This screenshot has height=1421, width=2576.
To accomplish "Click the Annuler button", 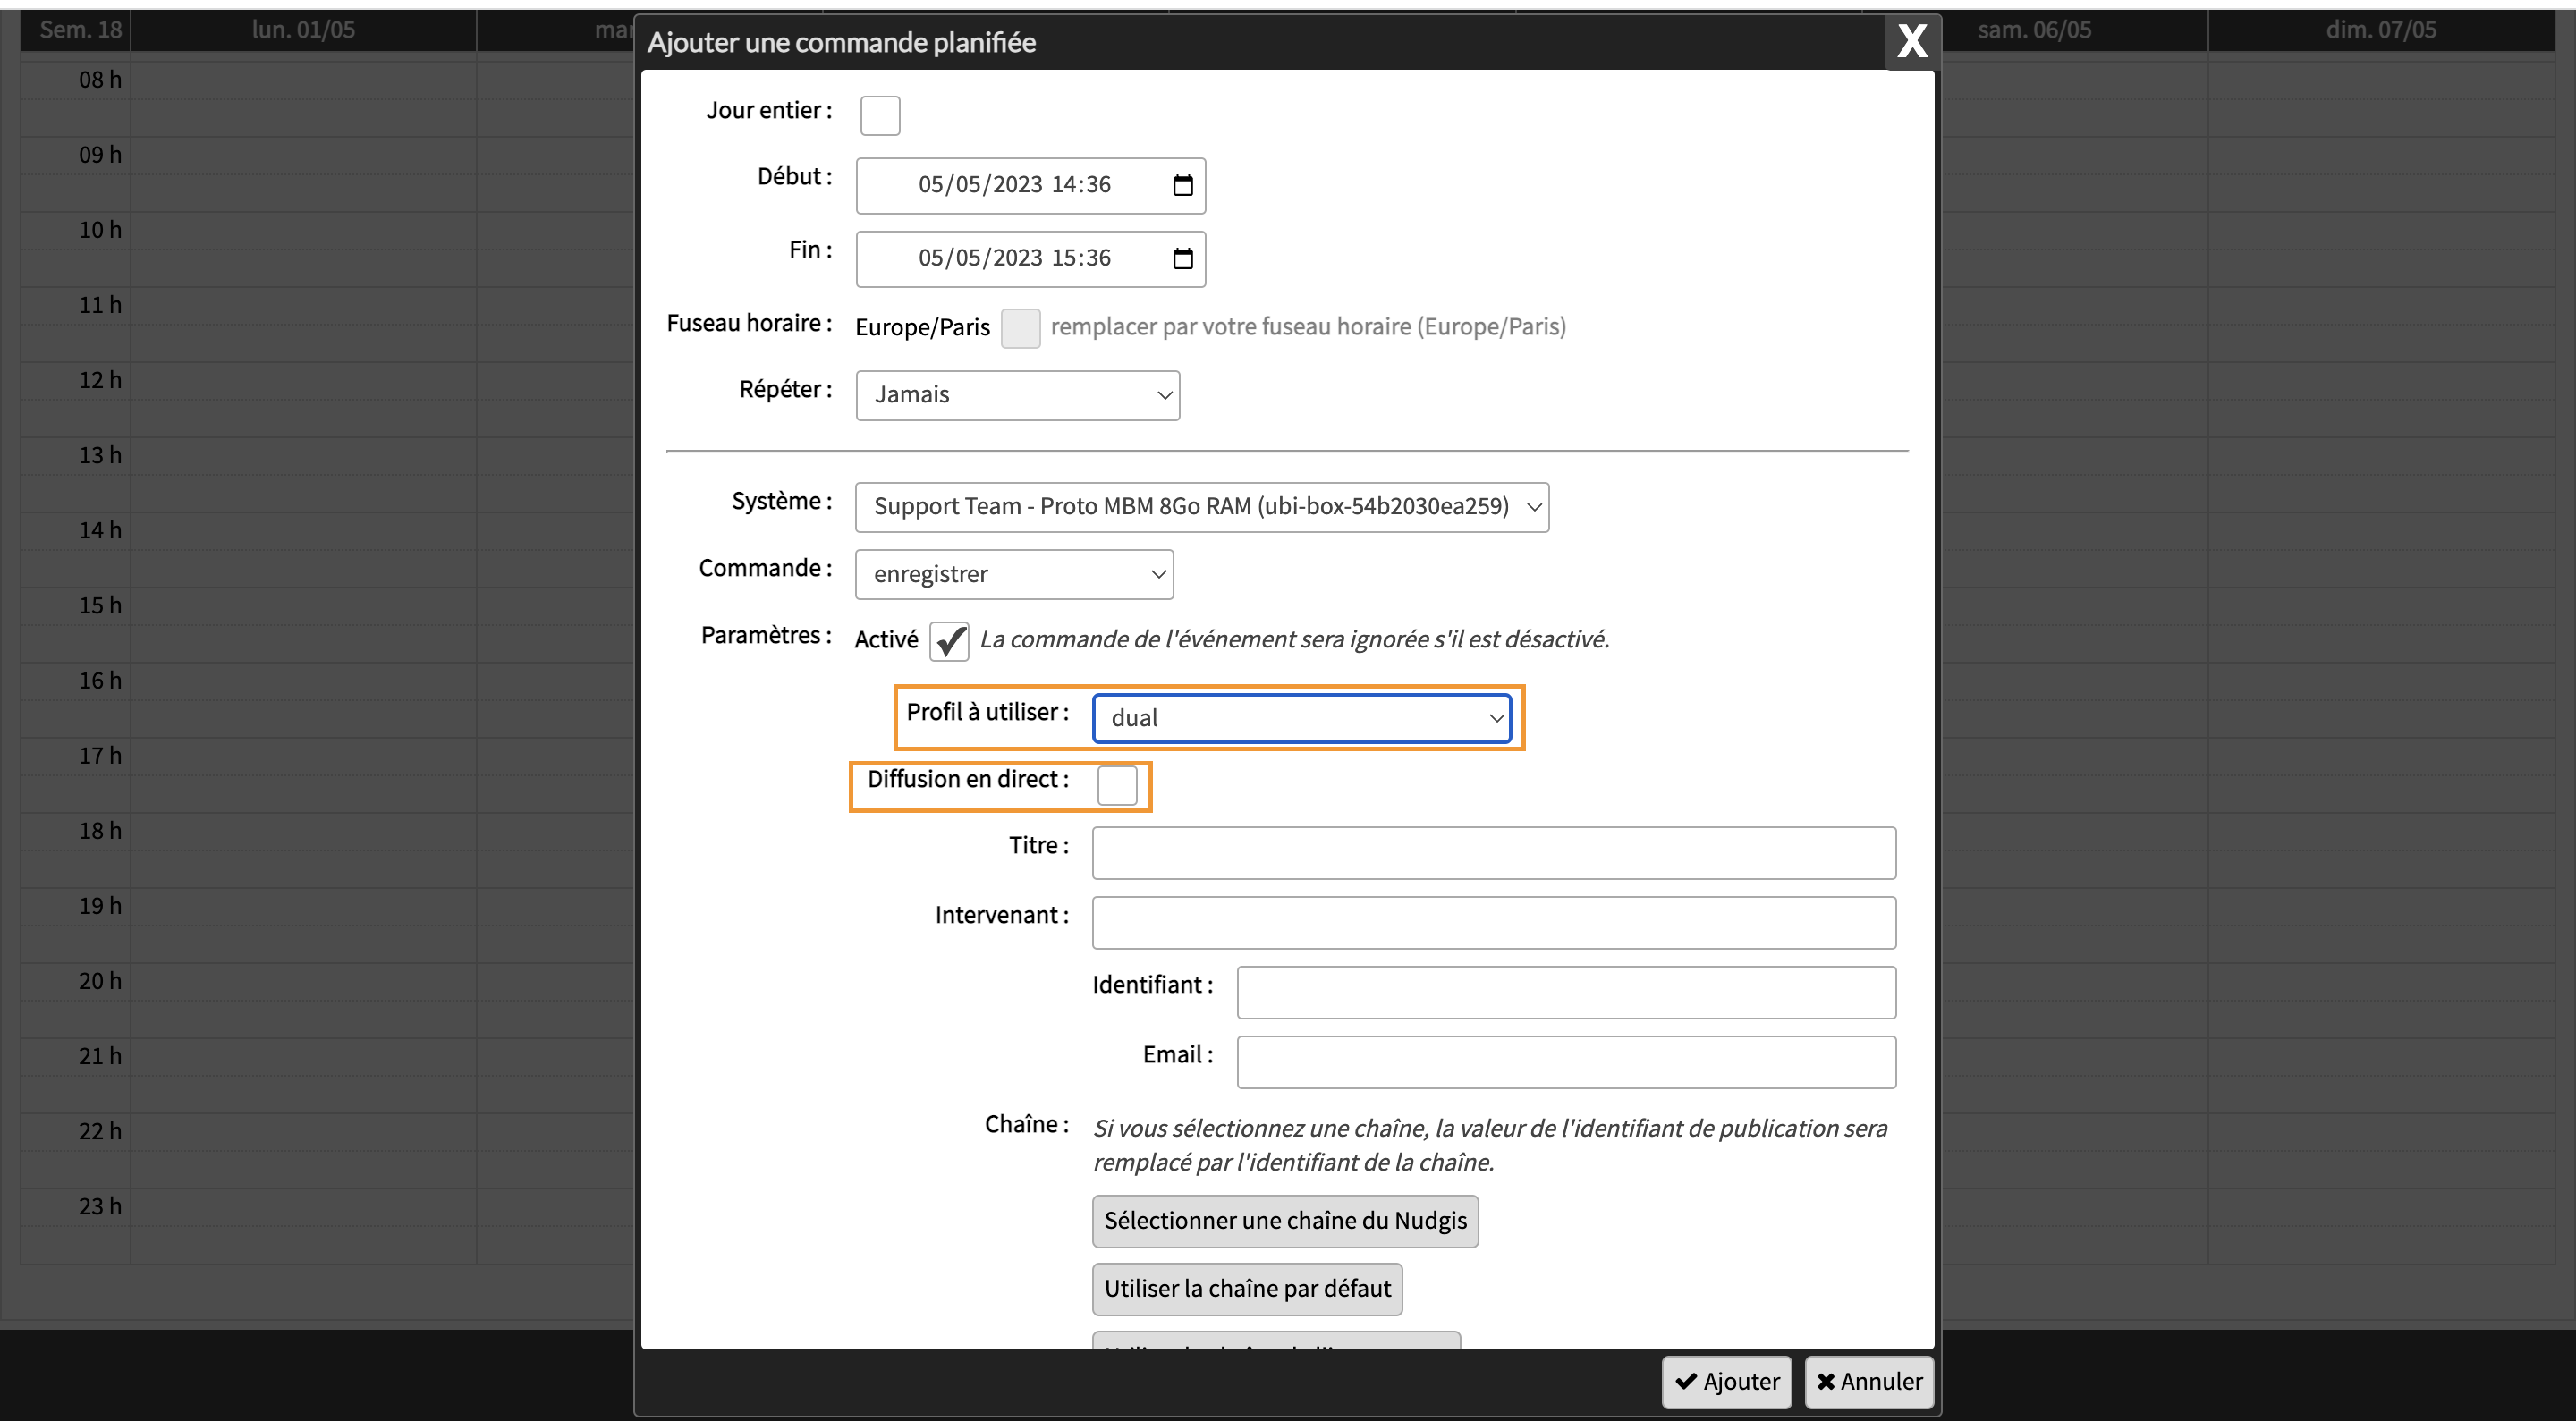I will [x=1869, y=1382].
